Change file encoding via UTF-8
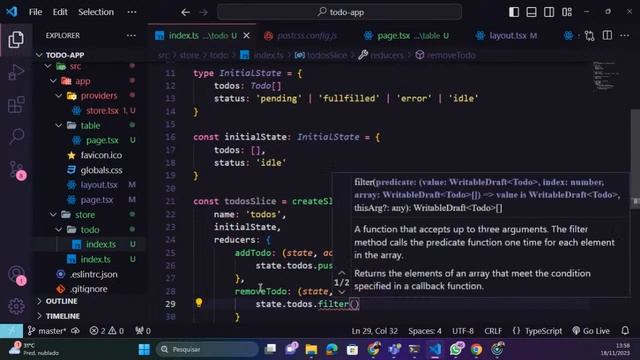This screenshot has width=640, height=360. (x=462, y=331)
